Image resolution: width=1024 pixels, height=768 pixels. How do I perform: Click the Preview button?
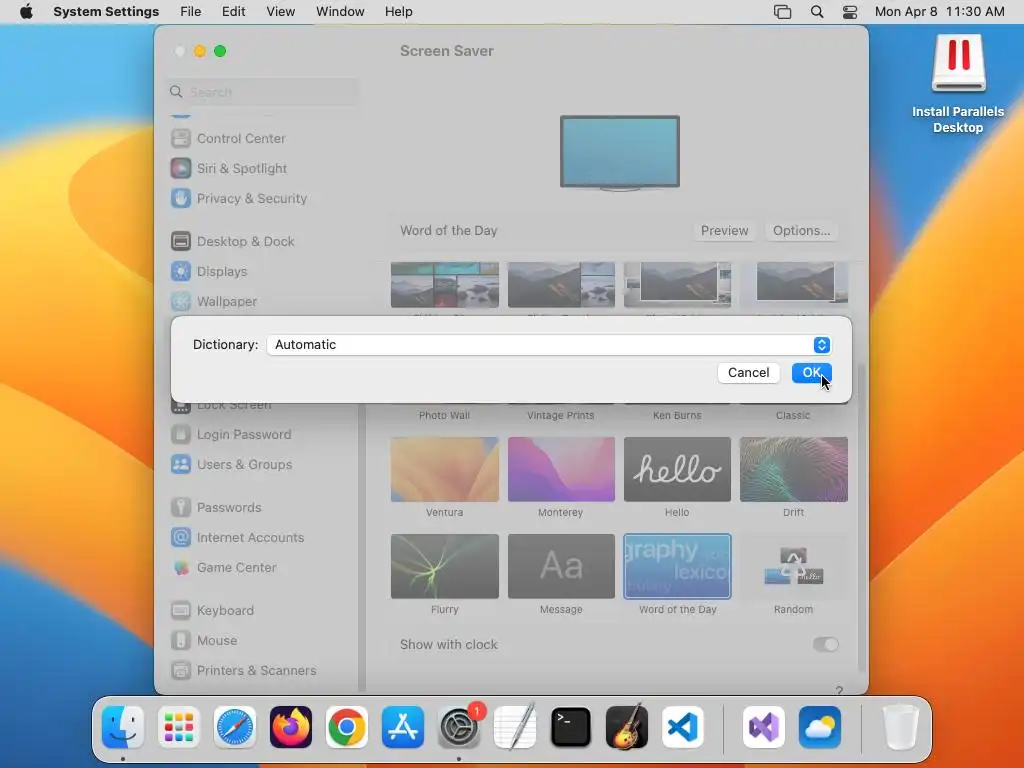click(724, 231)
